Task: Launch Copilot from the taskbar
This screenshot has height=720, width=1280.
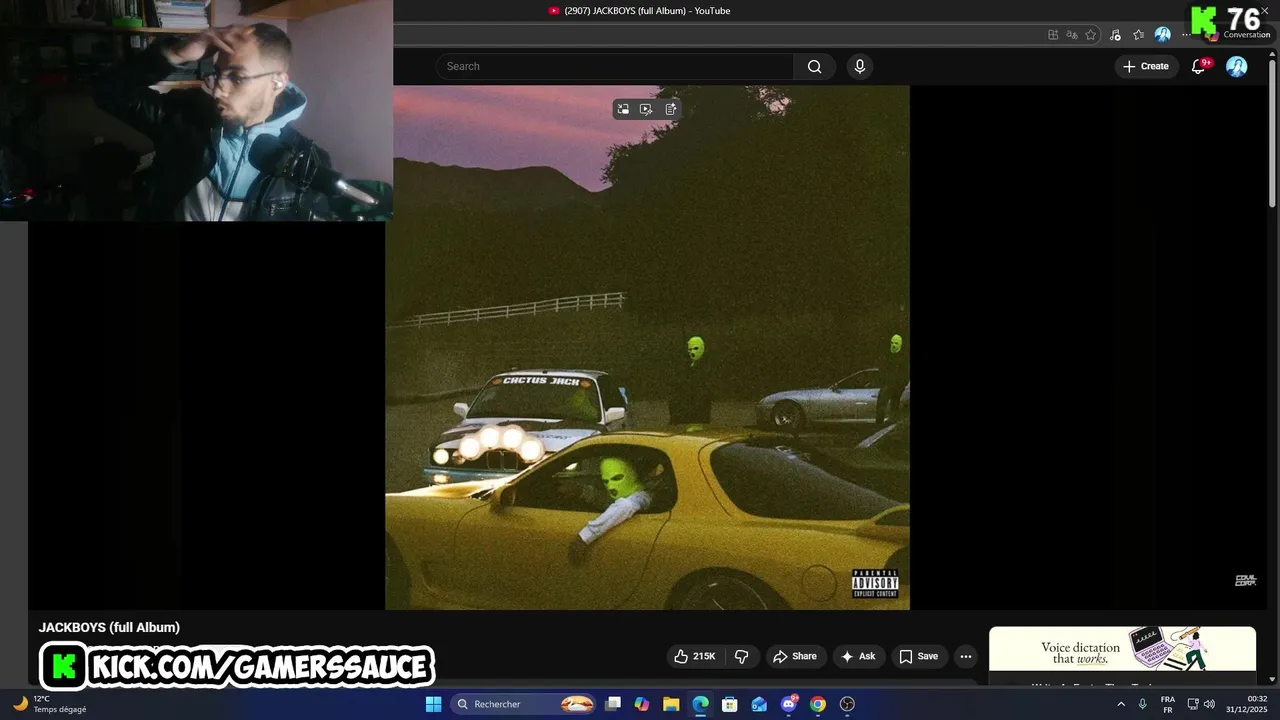Action: coord(642,704)
